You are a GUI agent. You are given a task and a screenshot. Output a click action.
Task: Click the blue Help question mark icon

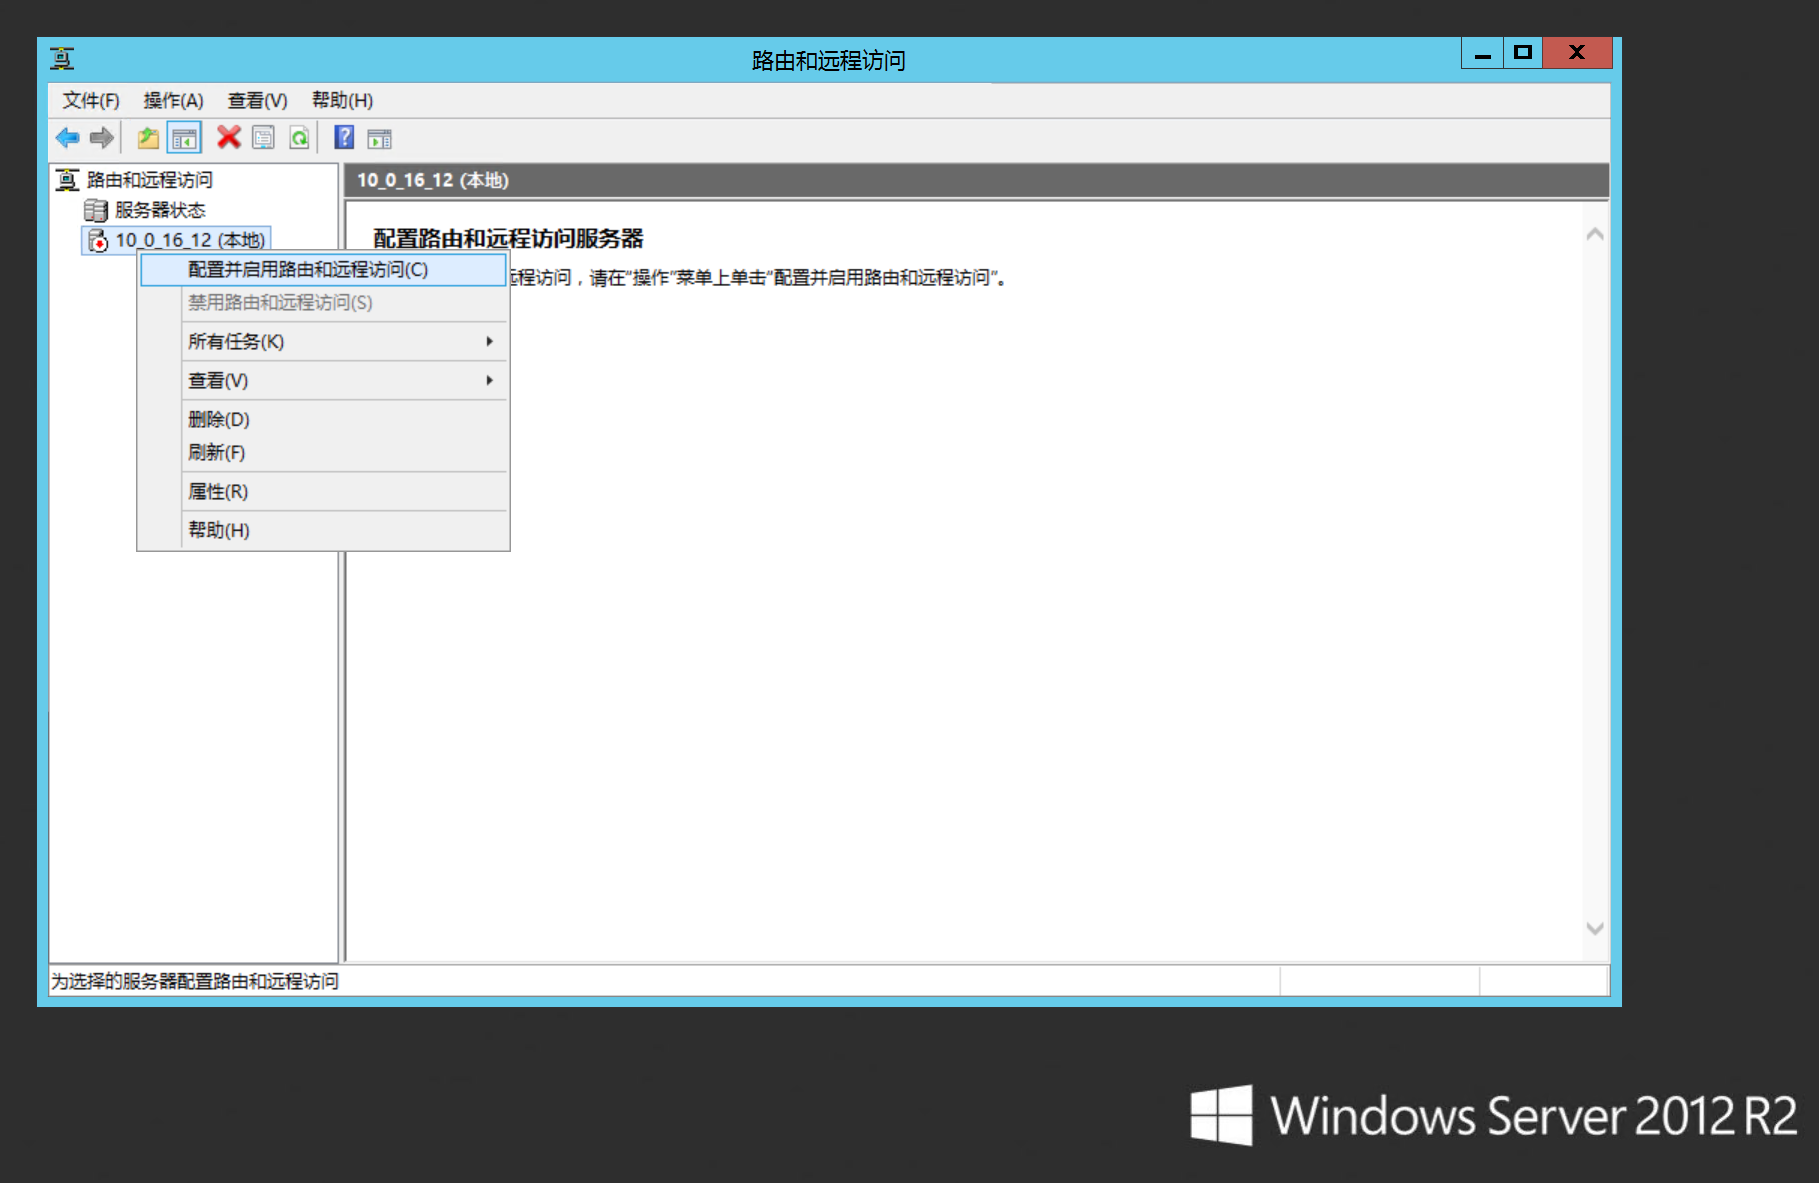tap(344, 138)
